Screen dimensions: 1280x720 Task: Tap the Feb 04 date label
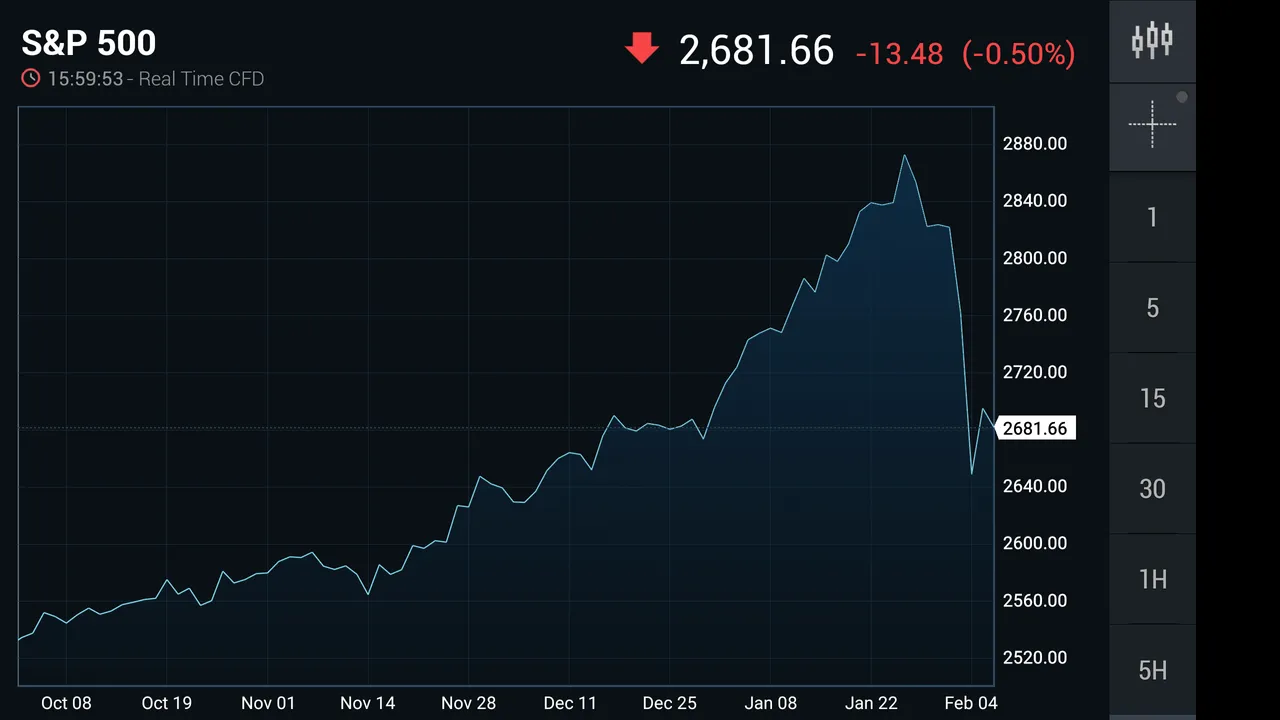pyautogui.click(x=972, y=703)
